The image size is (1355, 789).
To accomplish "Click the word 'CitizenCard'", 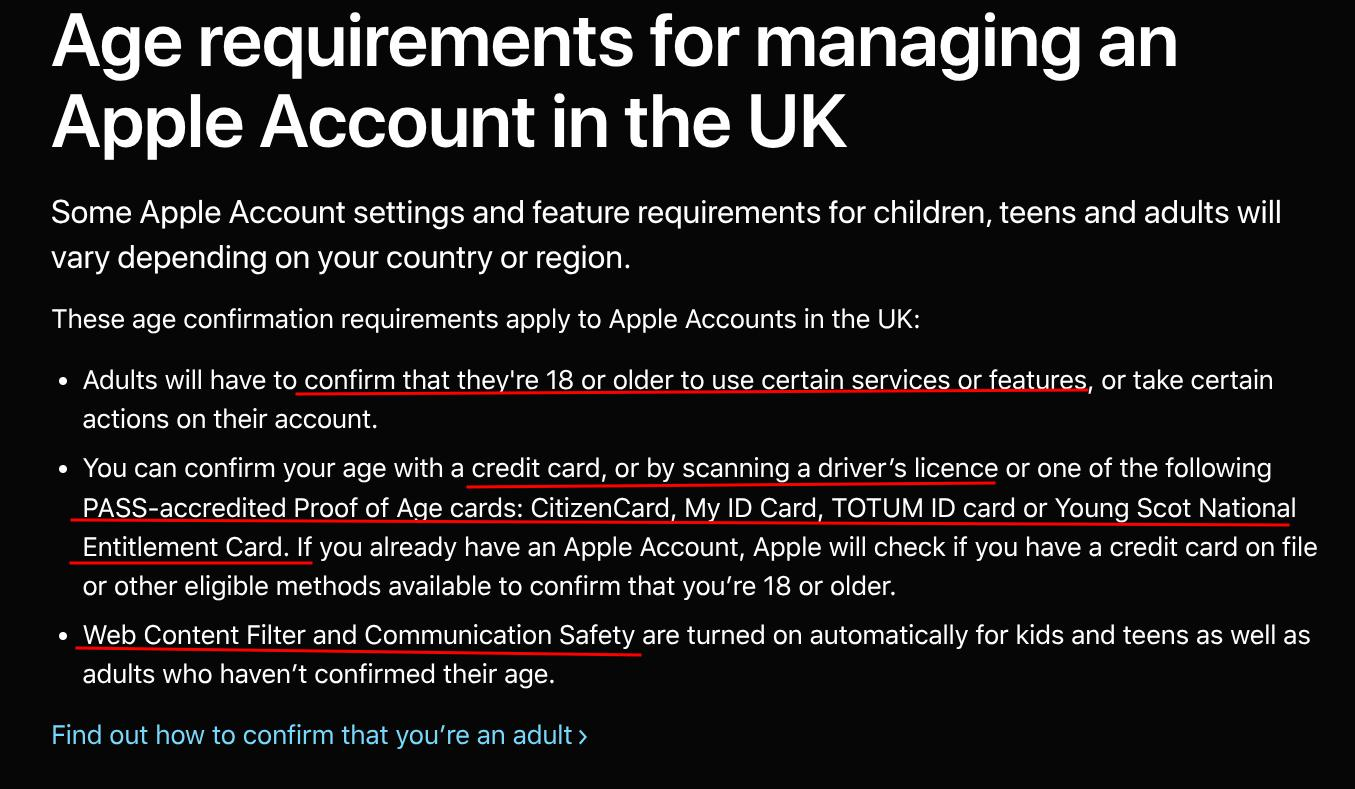I will [600, 508].
